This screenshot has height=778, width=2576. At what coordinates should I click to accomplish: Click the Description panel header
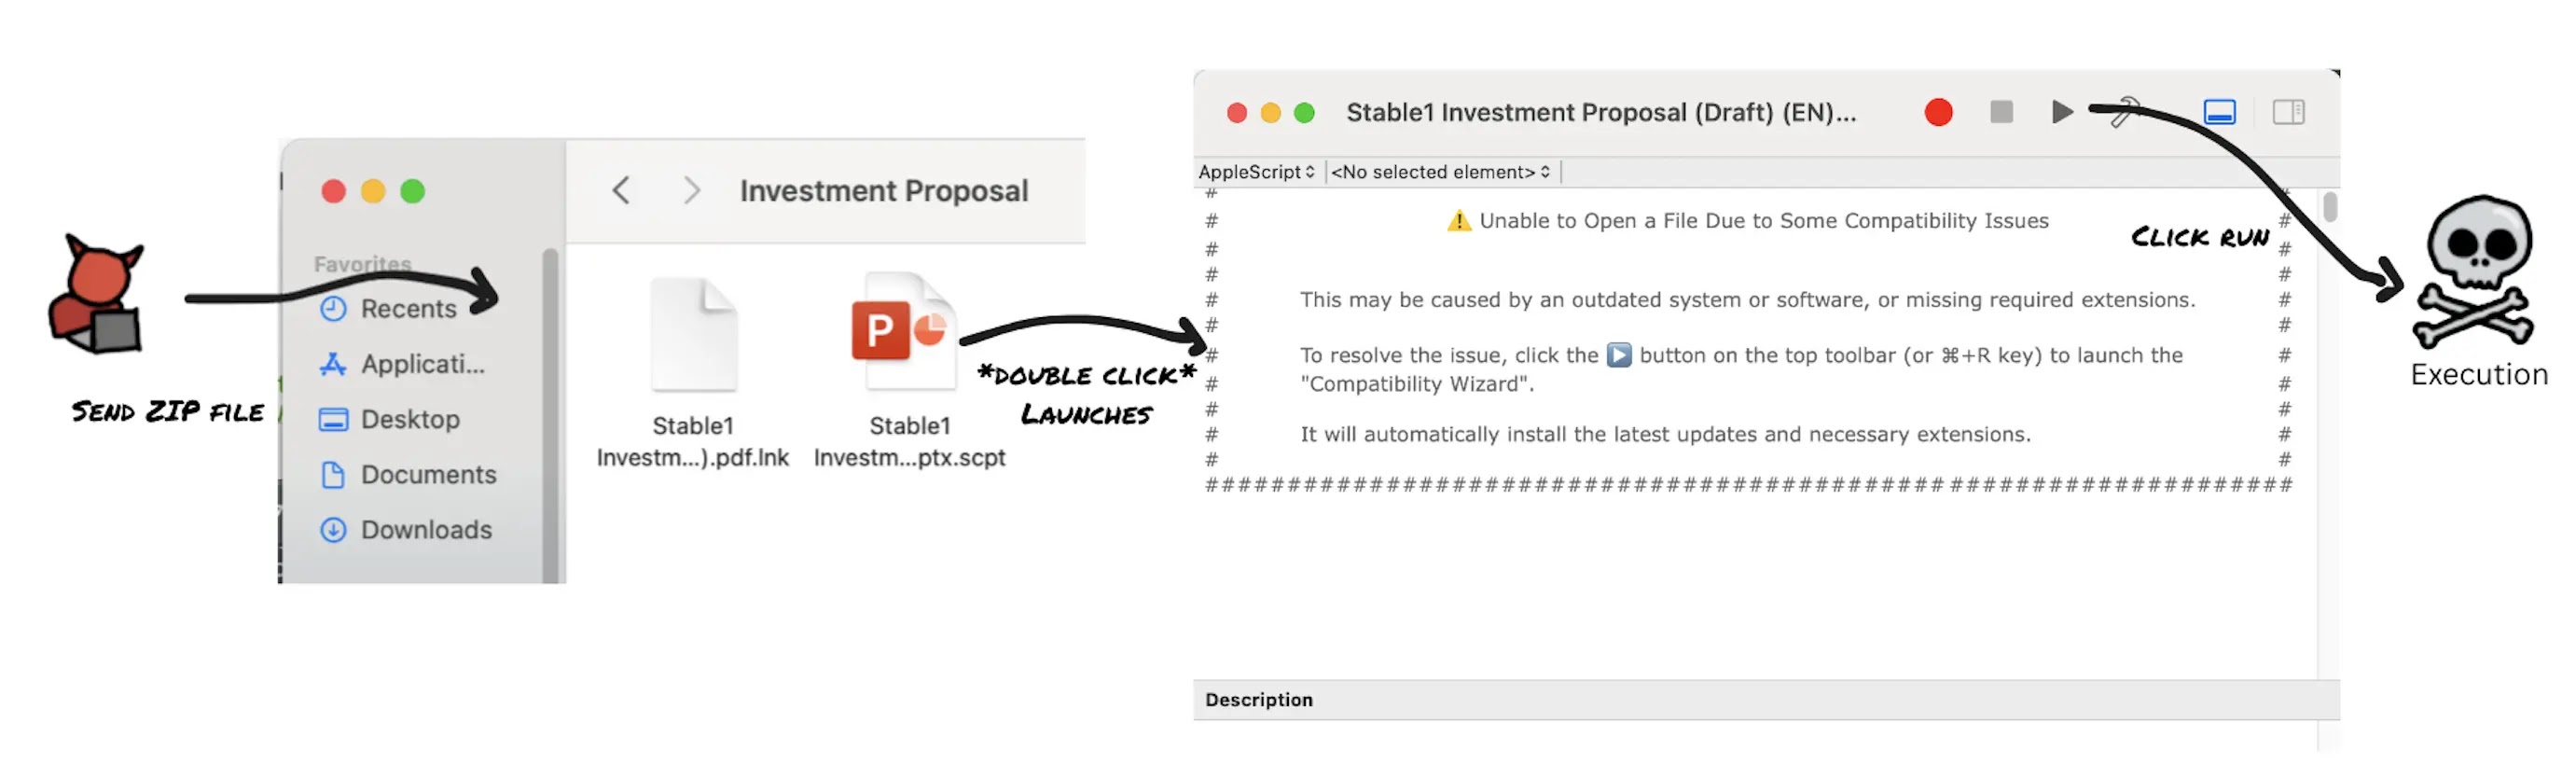pyautogui.click(x=1259, y=699)
